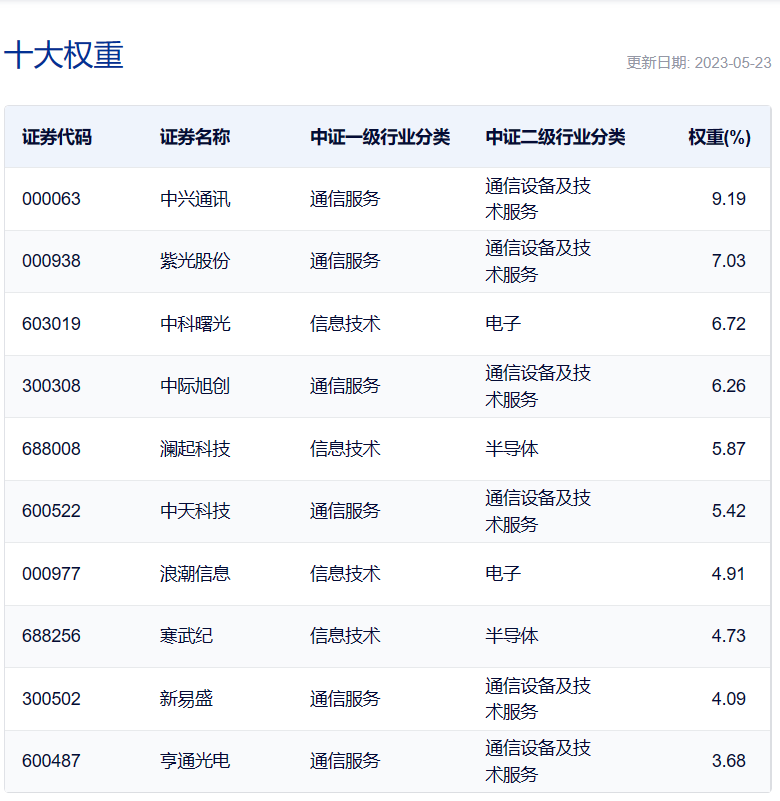780x801 pixels.
Task: Click 信息技术 in the 澜起科技 row
Action: tap(345, 449)
